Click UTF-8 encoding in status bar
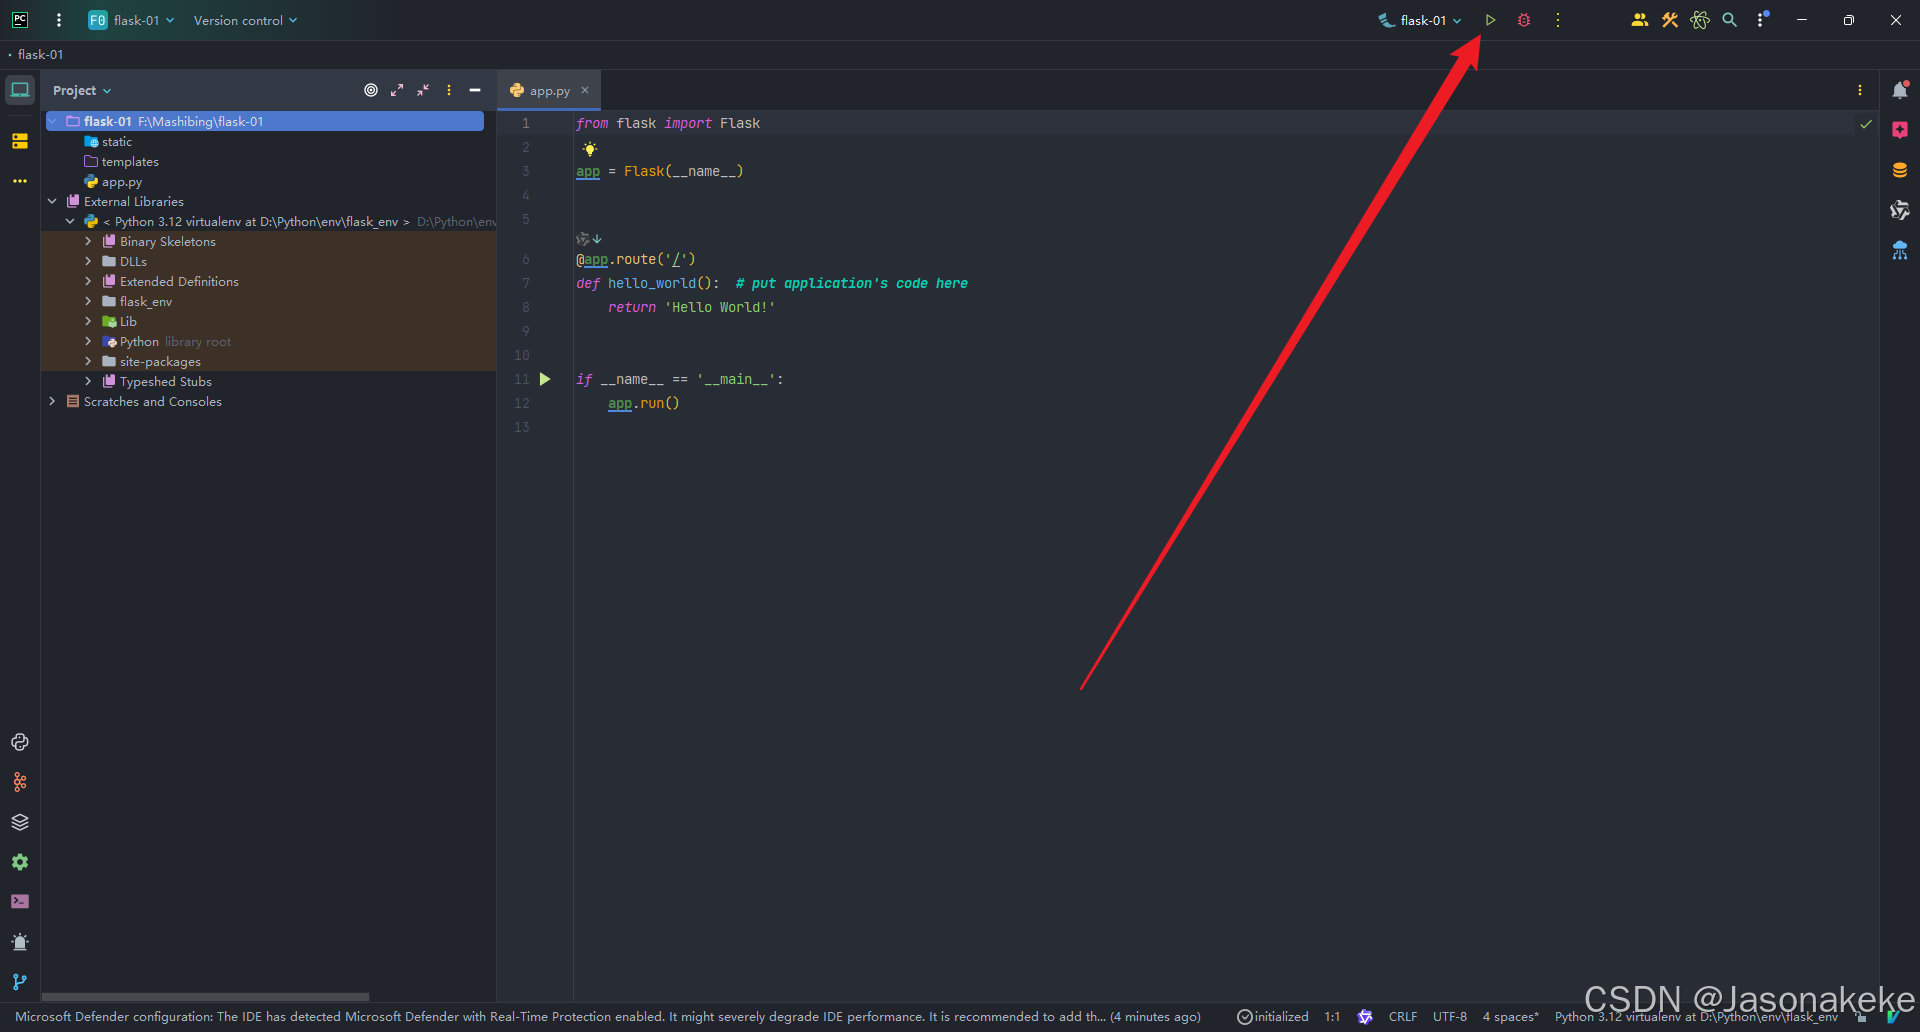Viewport: 1920px width, 1032px height. (x=1450, y=1016)
